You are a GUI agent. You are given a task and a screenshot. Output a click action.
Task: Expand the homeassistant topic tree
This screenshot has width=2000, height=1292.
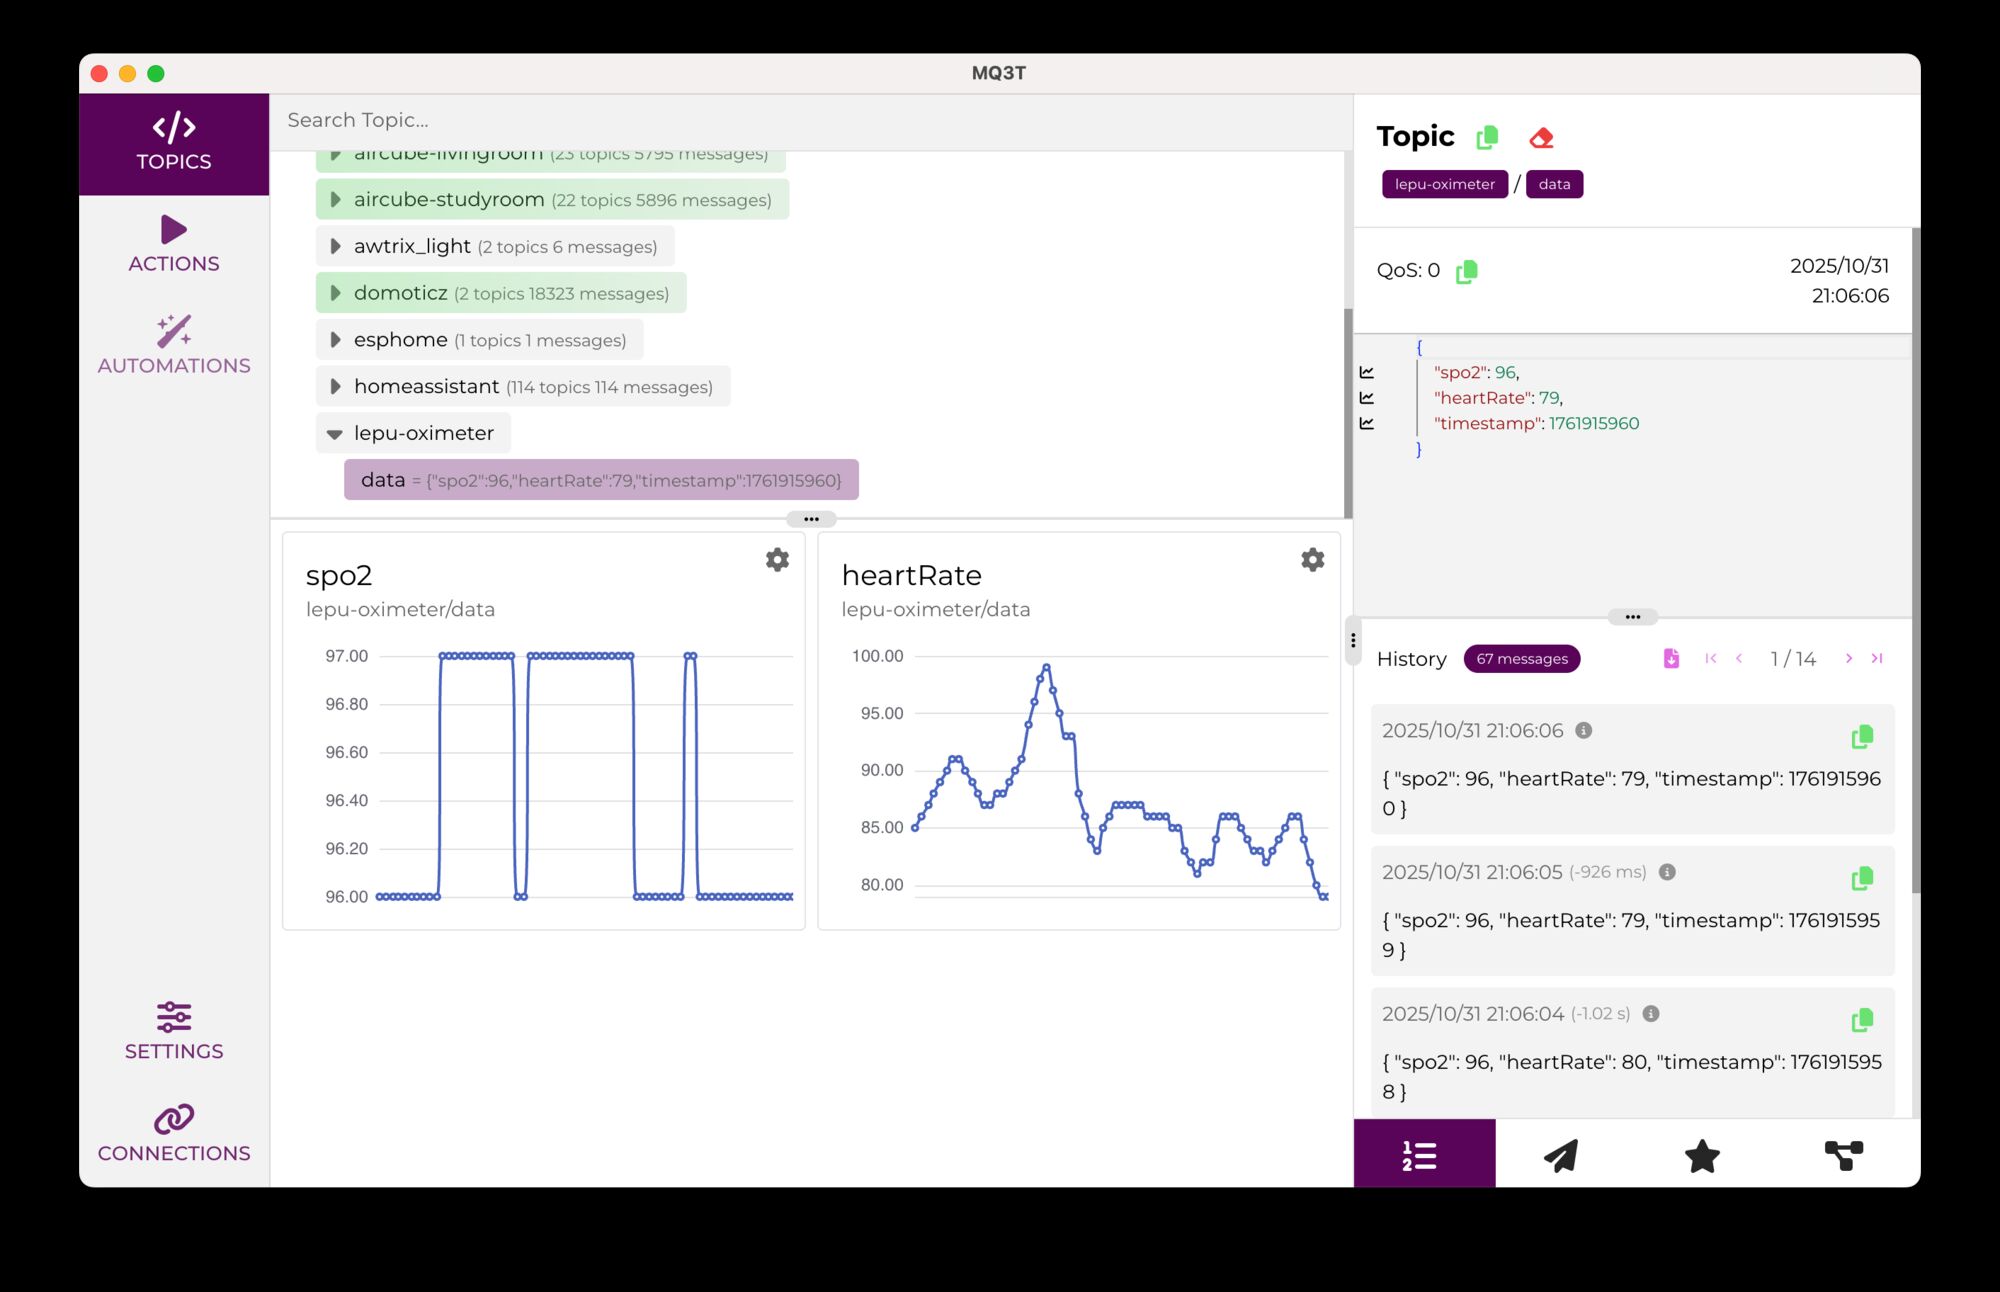tap(336, 387)
